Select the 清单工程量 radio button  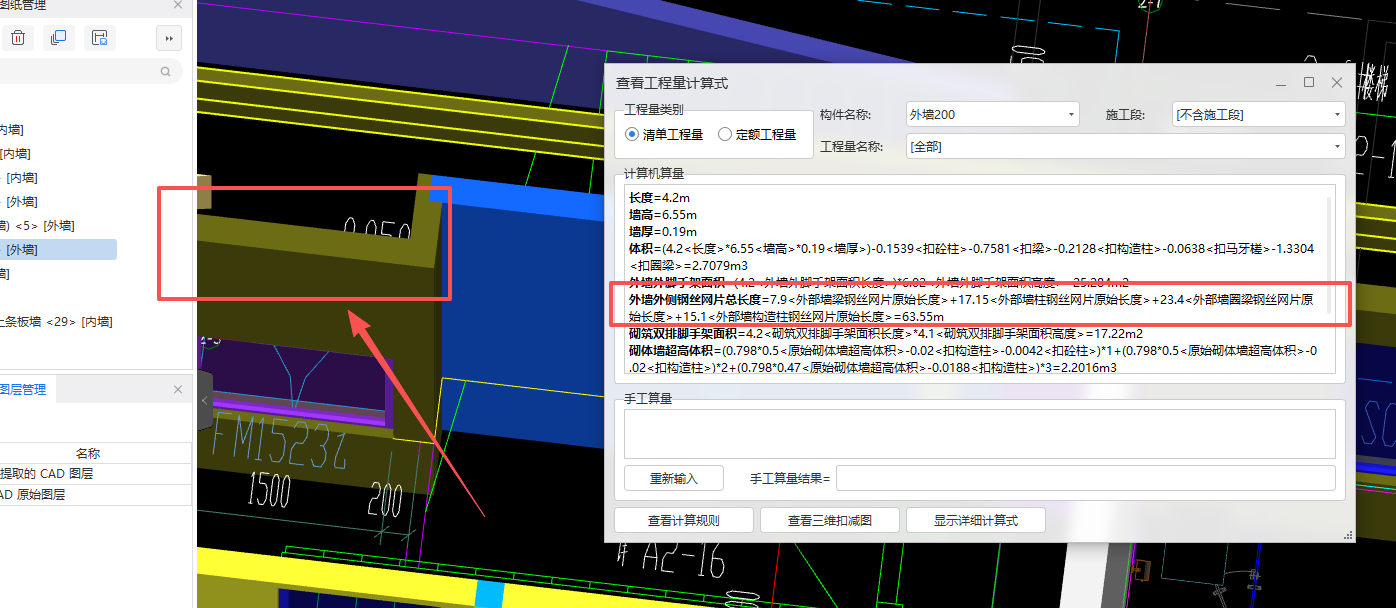pyautogui.click(x=630, y=136)
